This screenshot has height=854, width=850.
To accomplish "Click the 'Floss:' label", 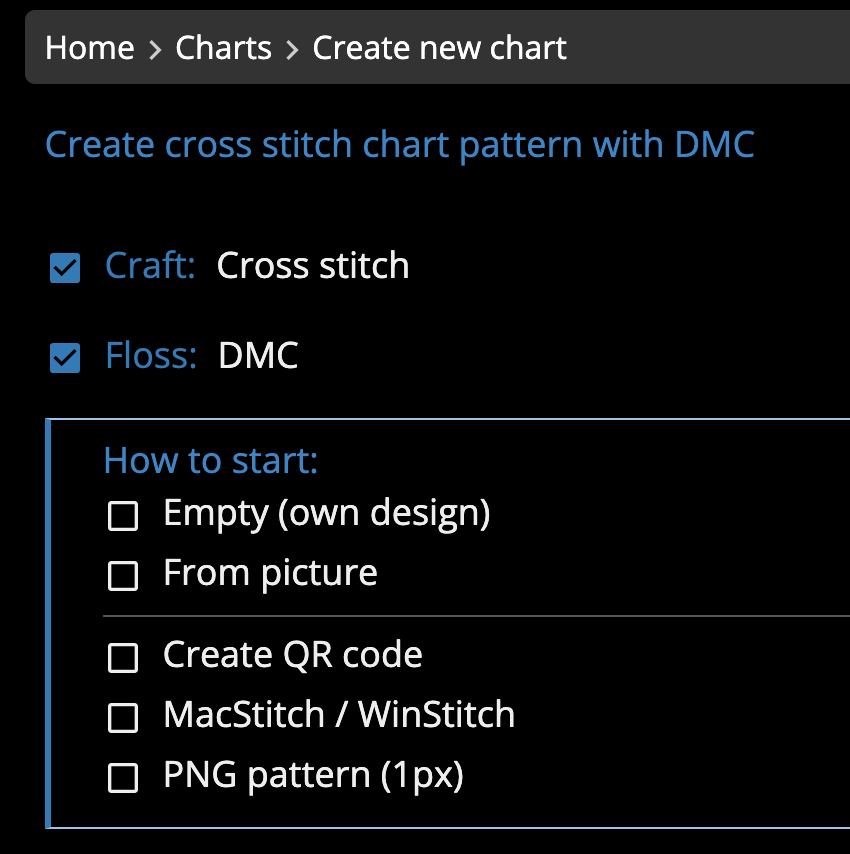I will point(151,356).
